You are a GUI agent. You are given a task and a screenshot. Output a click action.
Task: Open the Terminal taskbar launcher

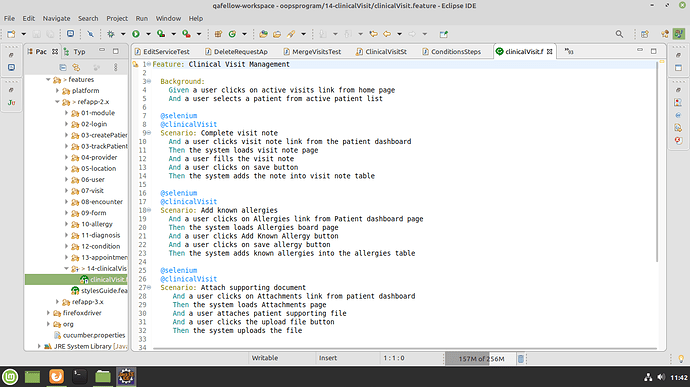click(x=79, y=376)
